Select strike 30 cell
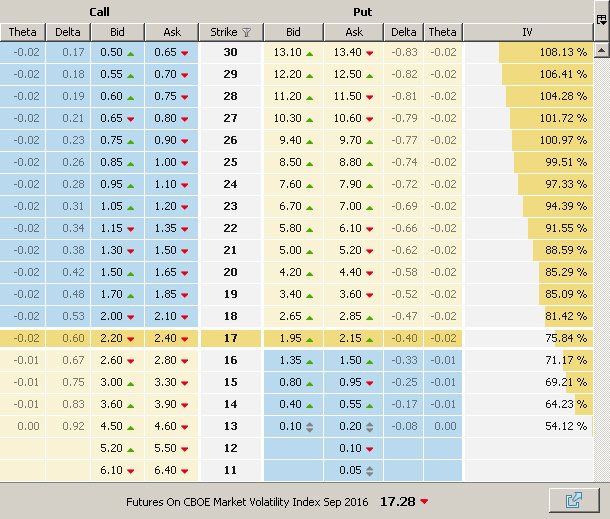The width and height of the screenshot is (610, 519). (231, 52)
